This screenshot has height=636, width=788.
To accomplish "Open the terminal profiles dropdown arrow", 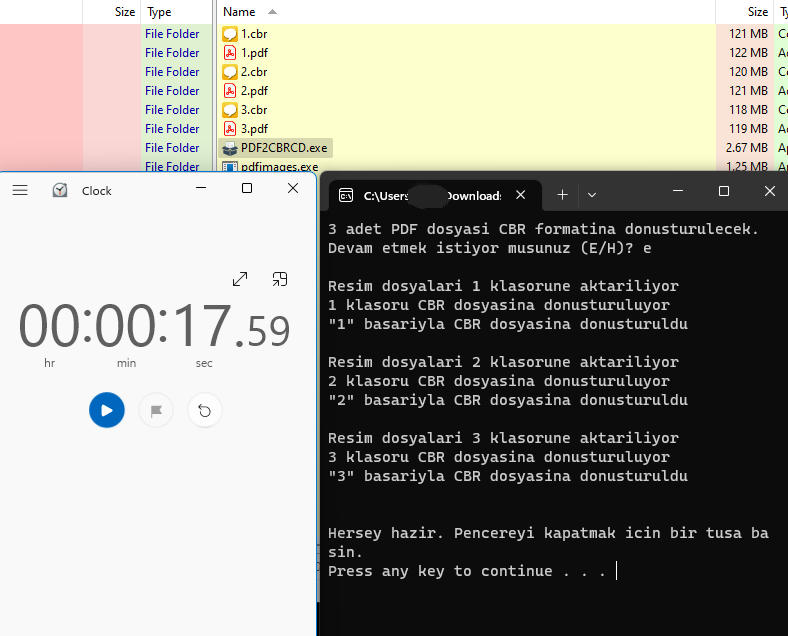I will (x=592, y=195).
